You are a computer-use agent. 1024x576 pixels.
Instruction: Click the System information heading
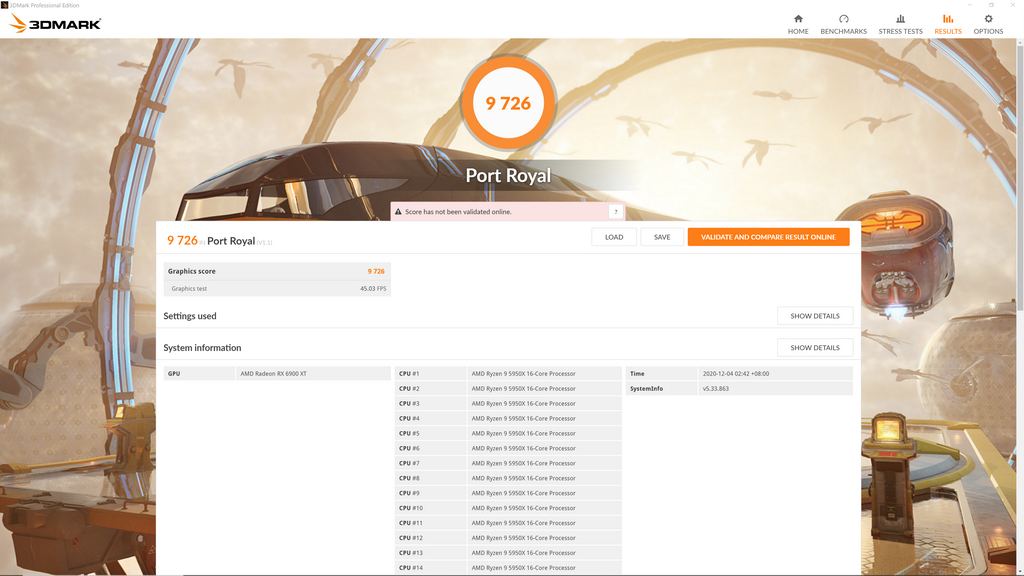pos(202,347)
